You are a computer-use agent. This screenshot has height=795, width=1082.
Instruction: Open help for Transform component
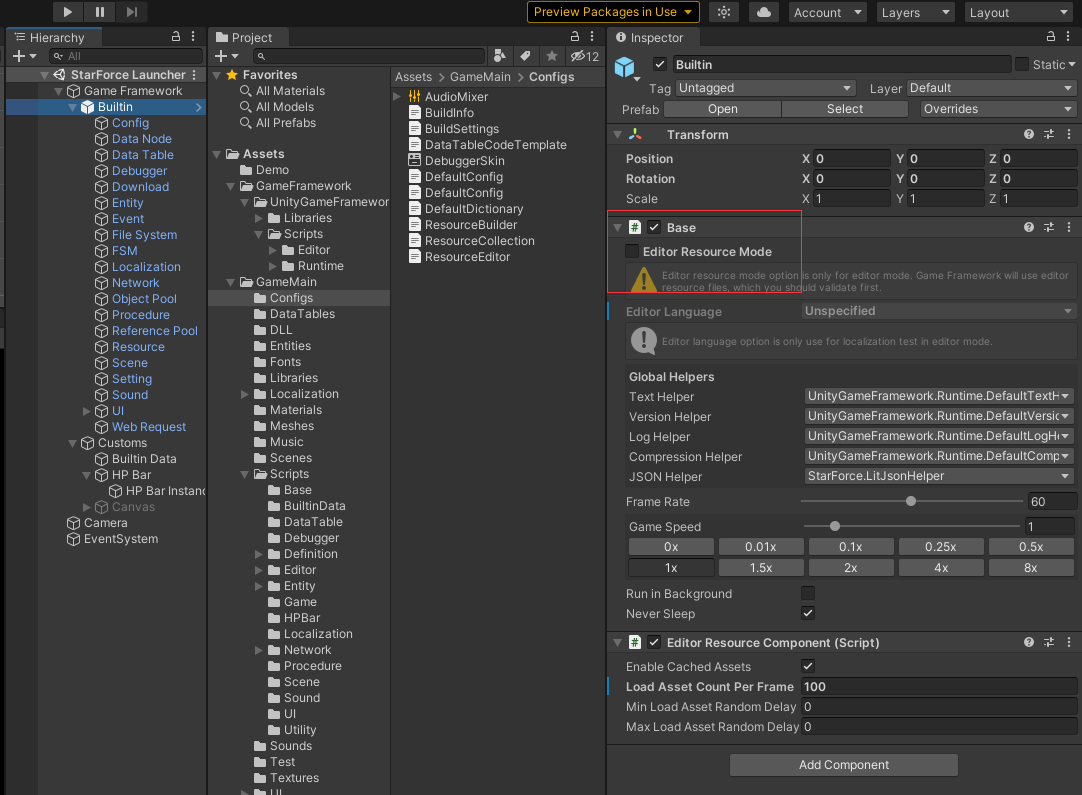[1029, 135]
